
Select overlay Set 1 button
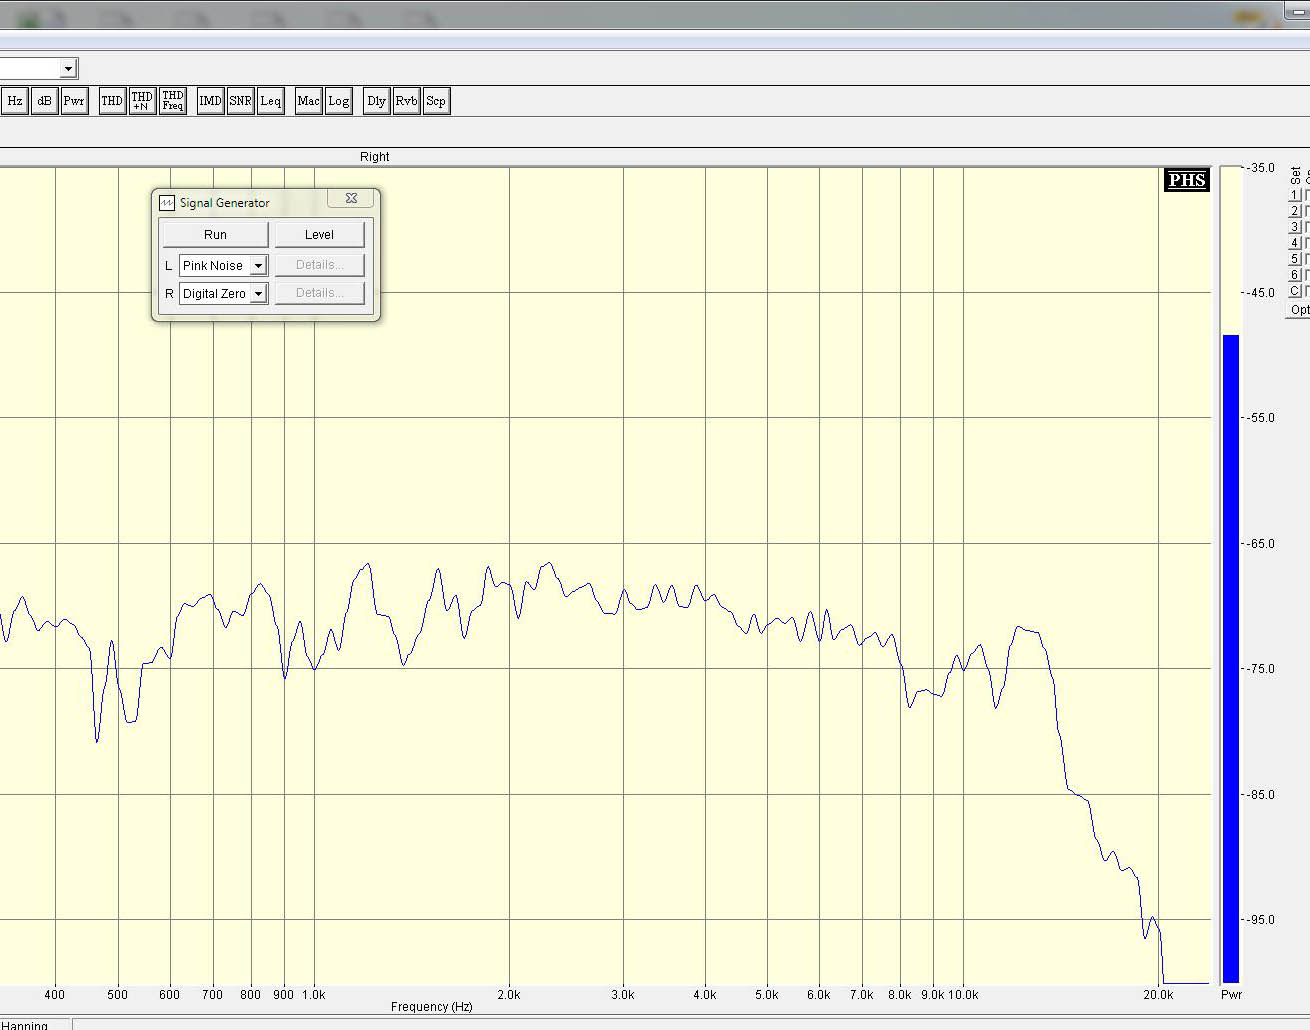[x=1294, y=195]
